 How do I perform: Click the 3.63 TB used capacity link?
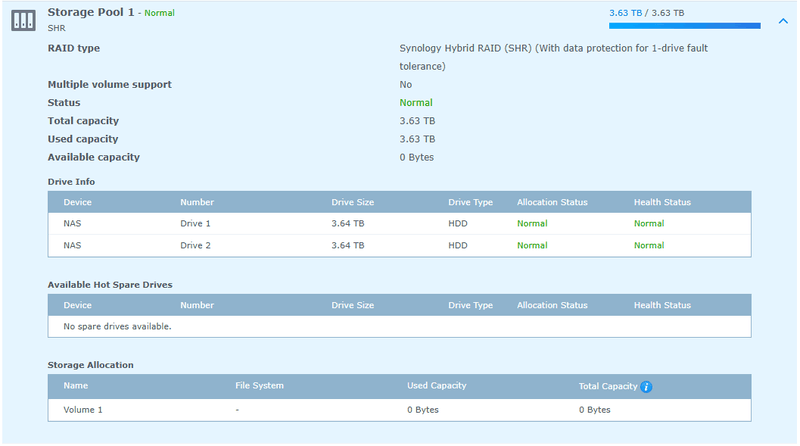(x=626, y=13)
